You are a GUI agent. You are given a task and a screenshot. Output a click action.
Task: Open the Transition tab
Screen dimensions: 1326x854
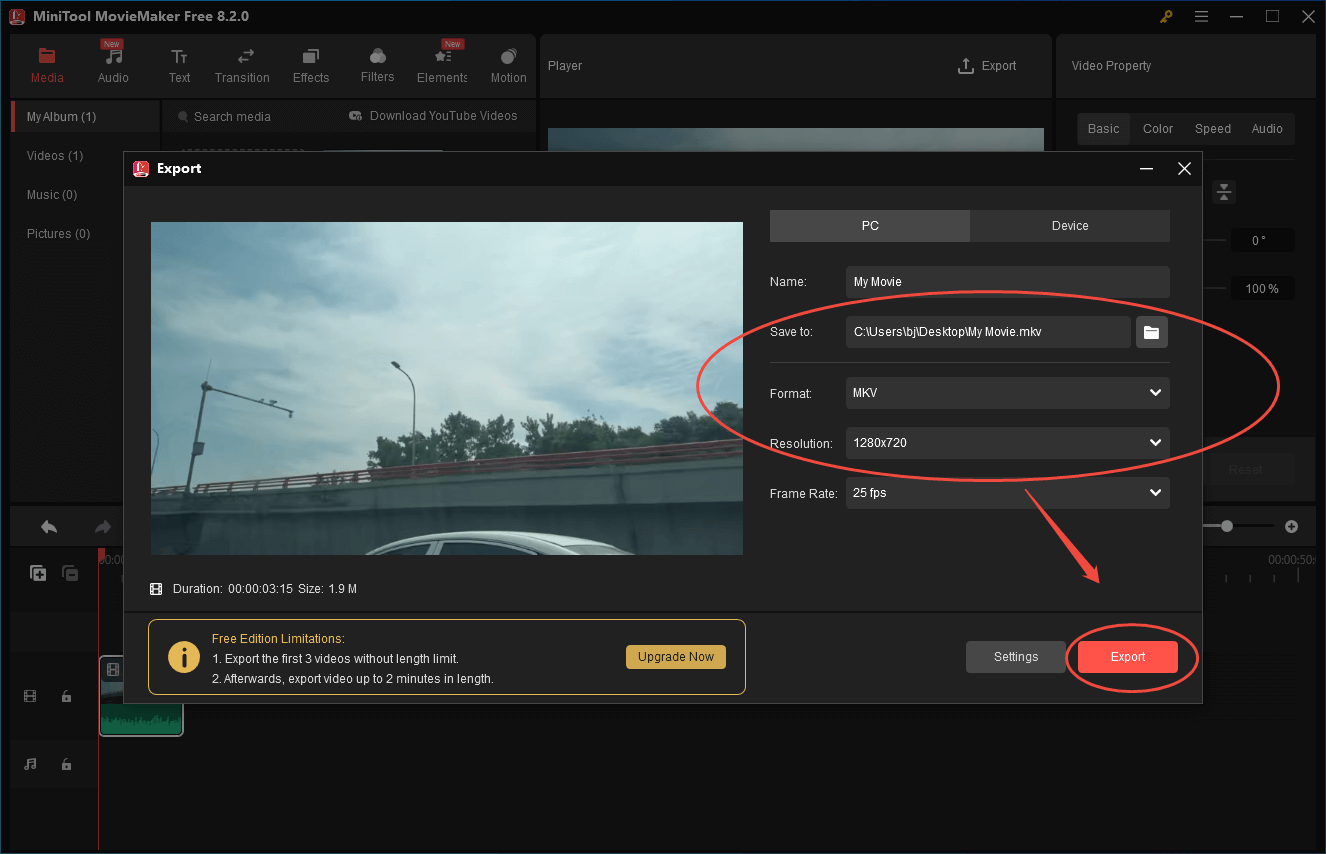(x=242, y=66)
